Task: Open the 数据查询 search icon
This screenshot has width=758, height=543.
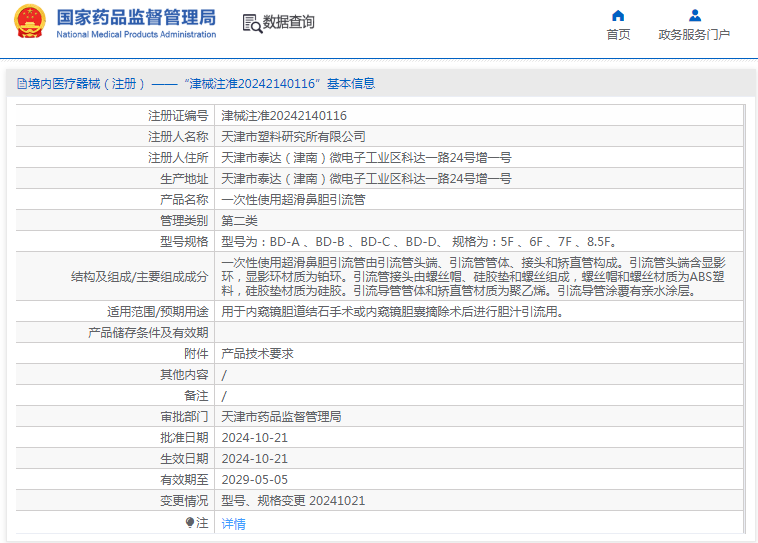Action: (252, 23)
